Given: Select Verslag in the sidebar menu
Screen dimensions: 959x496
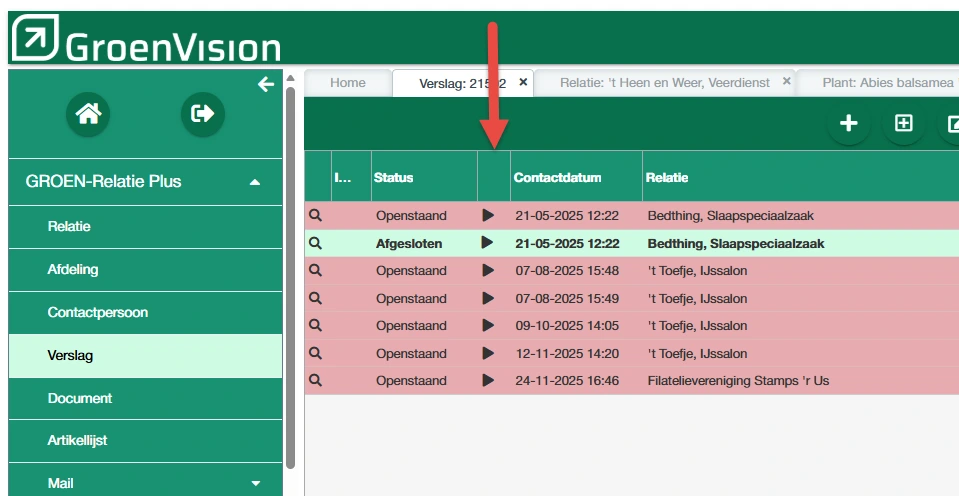Looking at the screenshot, I should (146, 355).
